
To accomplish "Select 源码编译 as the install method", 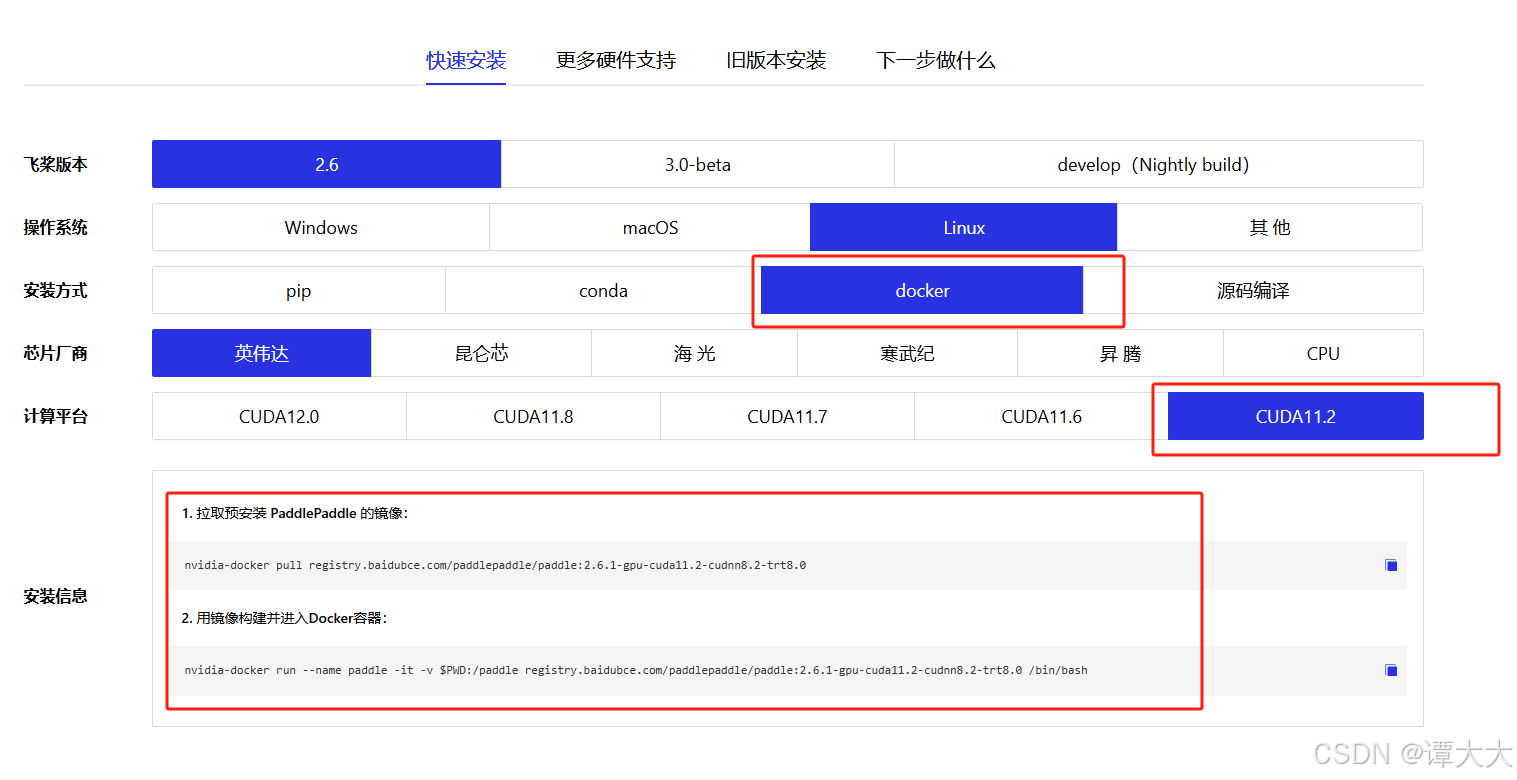I will pos(1253,290).
